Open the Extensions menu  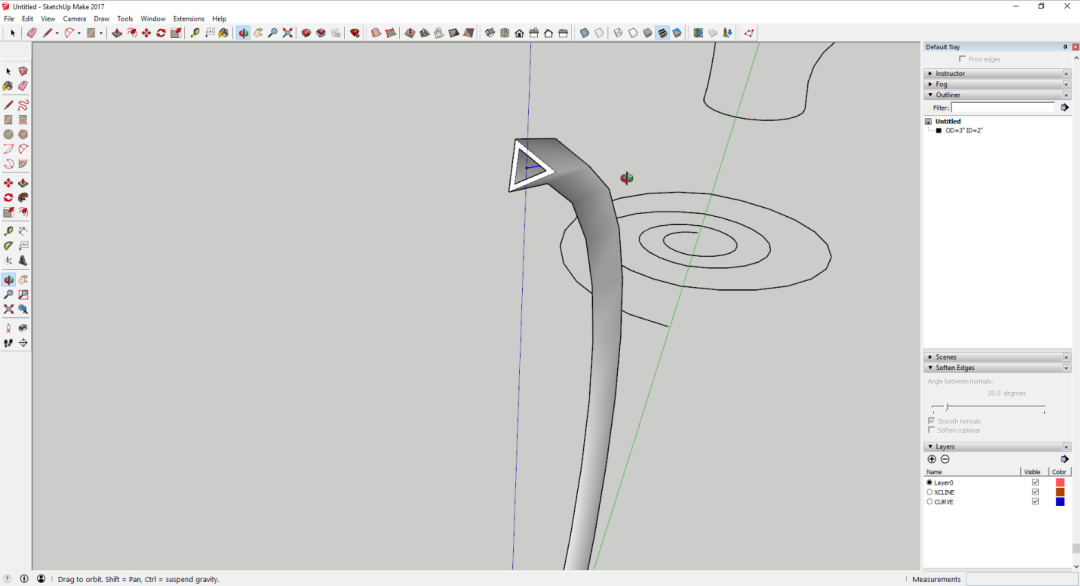188,19
